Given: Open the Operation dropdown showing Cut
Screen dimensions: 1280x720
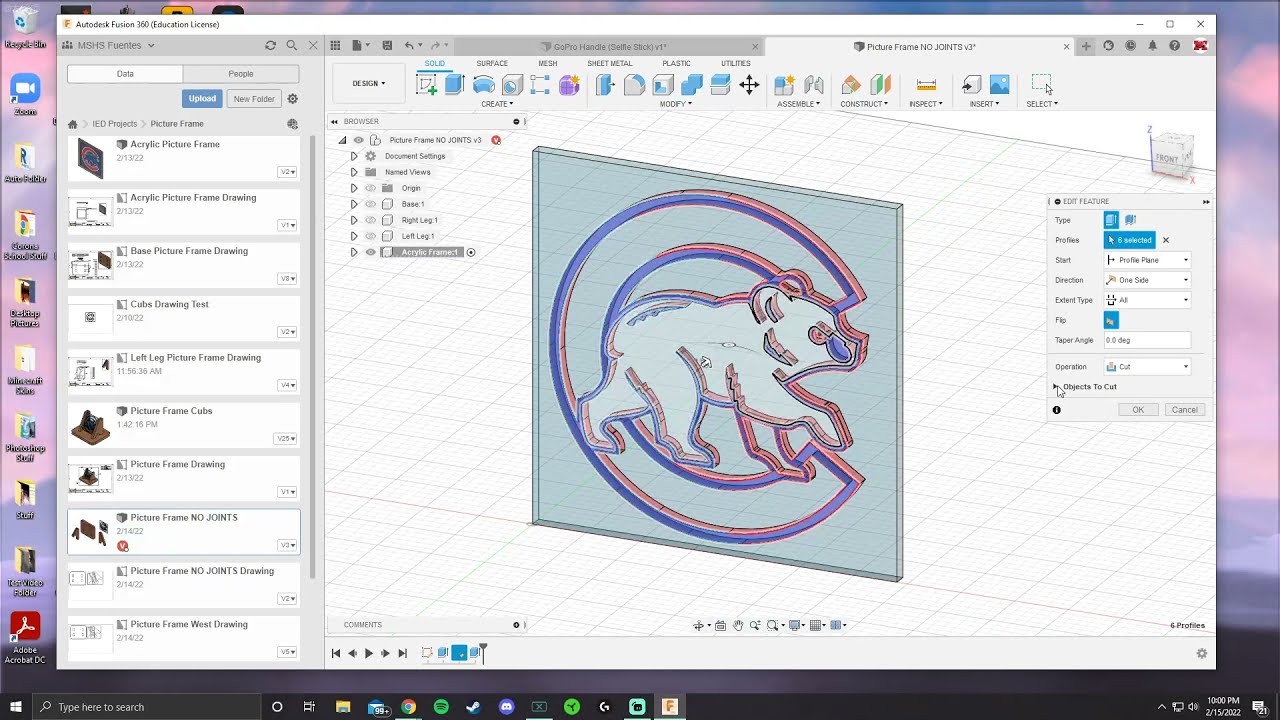Looking at the screenshot, I should tap(1148, 367).
